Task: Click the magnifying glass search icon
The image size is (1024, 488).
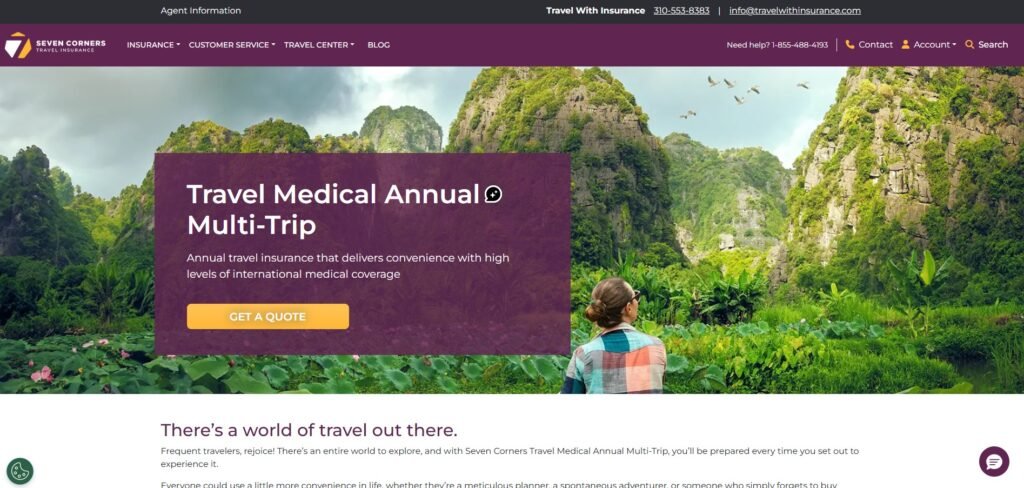Action: (x=969, y=44)
